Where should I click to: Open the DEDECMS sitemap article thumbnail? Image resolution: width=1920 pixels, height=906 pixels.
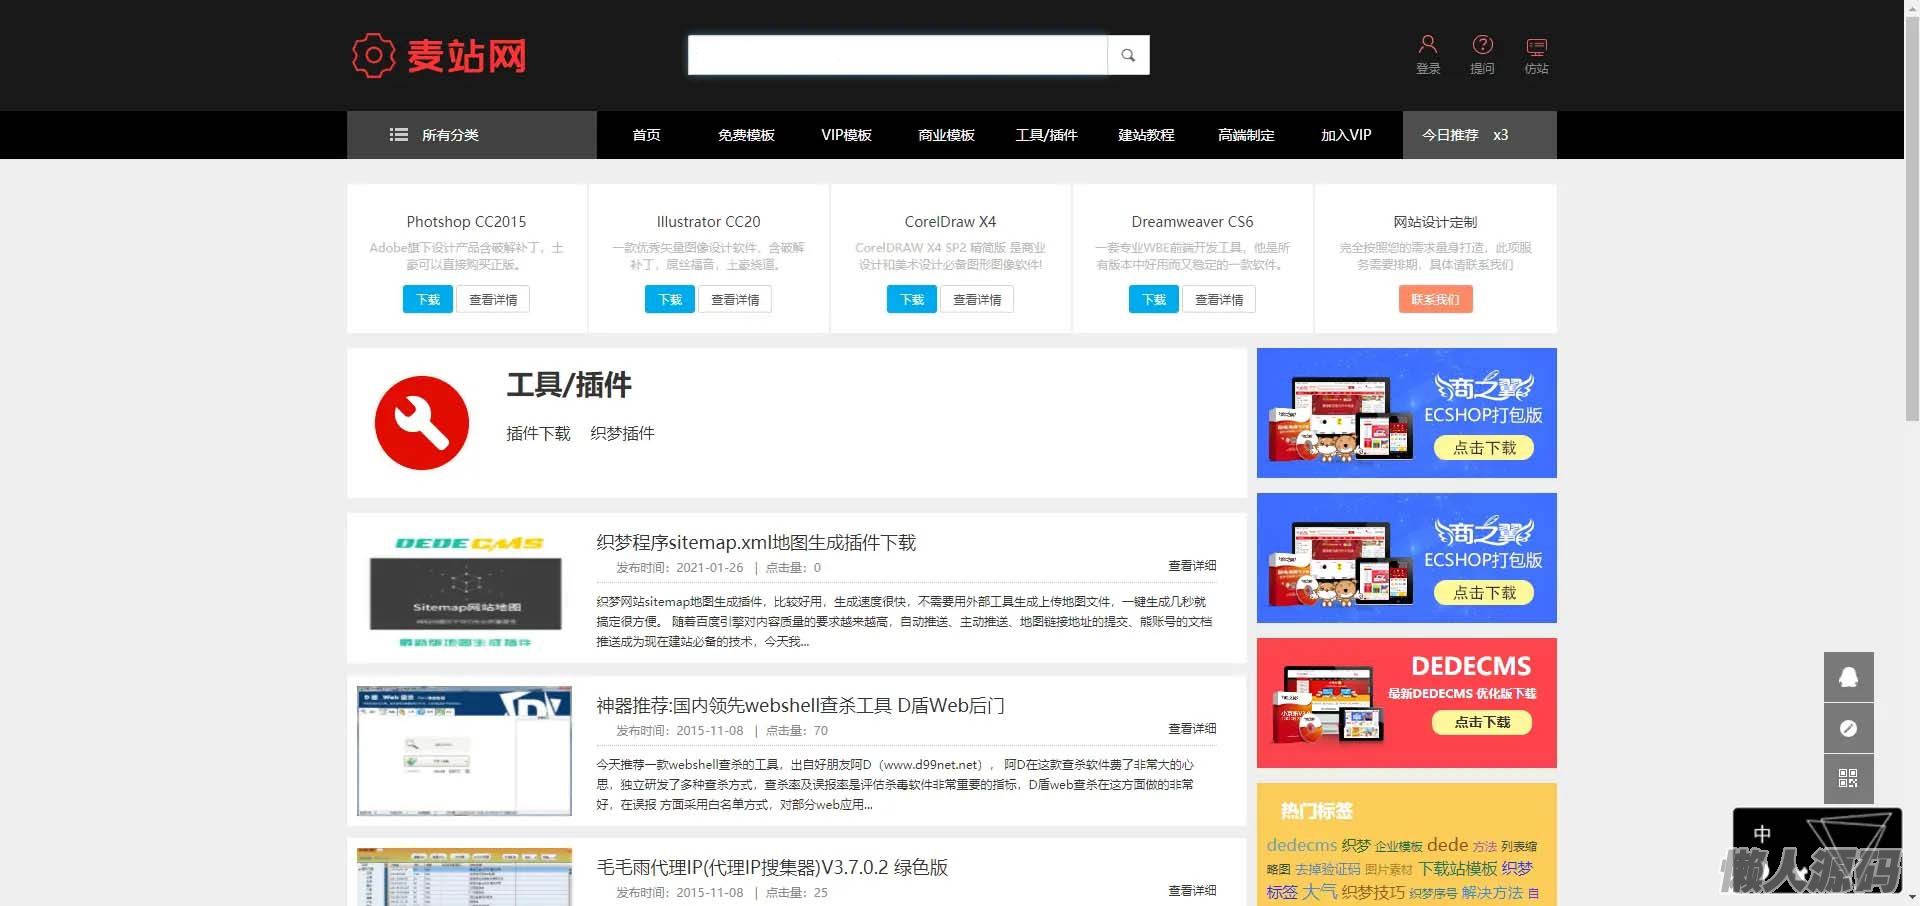click(465, 589)
